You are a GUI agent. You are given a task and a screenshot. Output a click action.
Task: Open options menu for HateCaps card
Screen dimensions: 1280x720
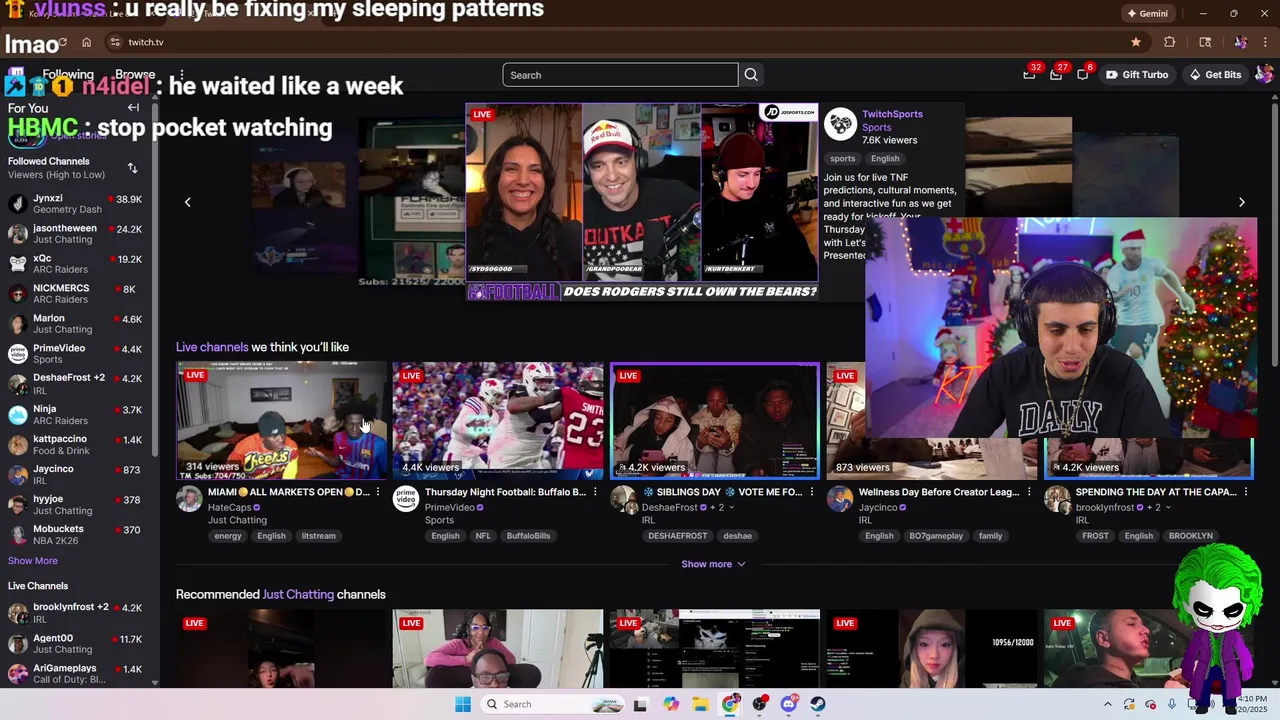coord(378,492)
